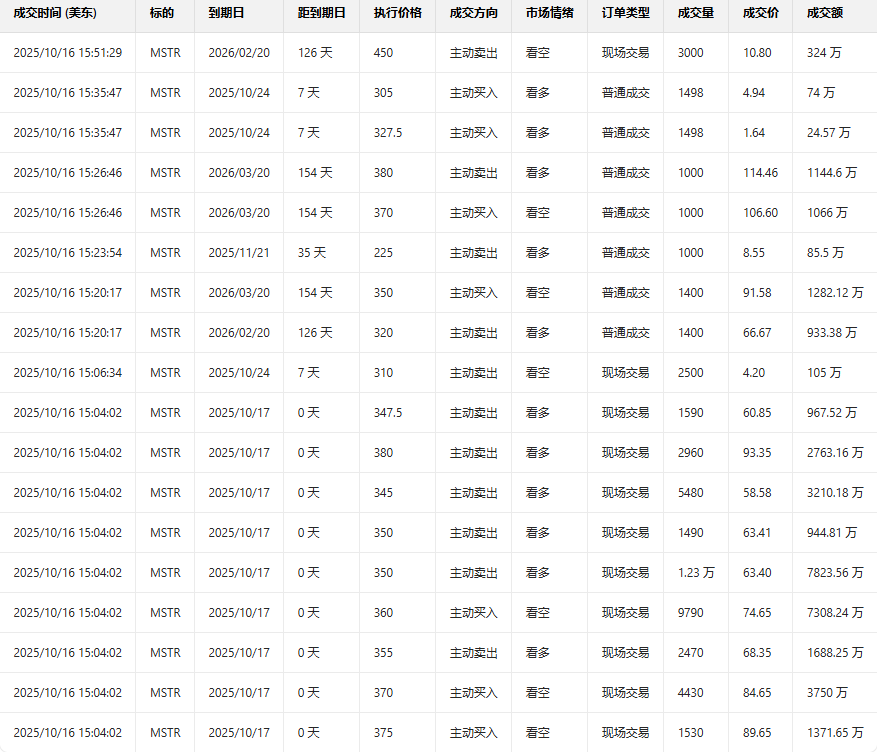The height and width of the screenshot is (752, 877).
Task: Click the volume 3000 cell
Action: click(x=691, y=53)
